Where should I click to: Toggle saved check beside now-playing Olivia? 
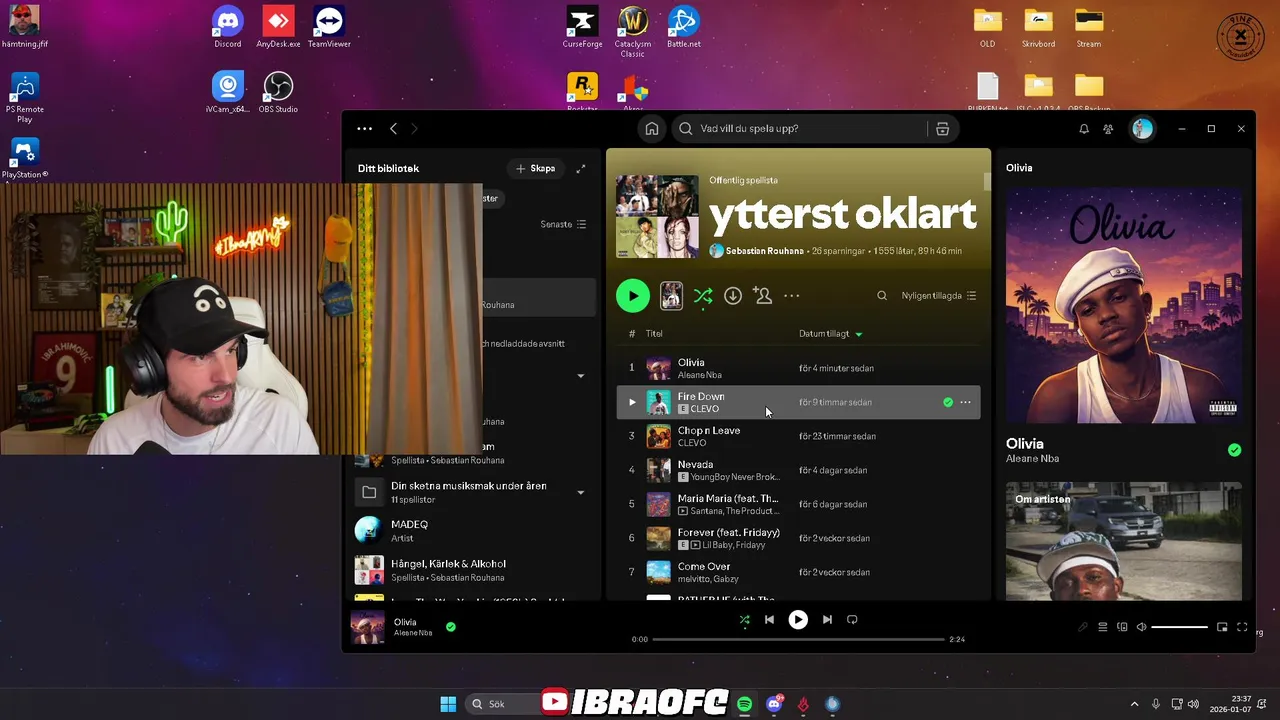(x=451, y=627)
